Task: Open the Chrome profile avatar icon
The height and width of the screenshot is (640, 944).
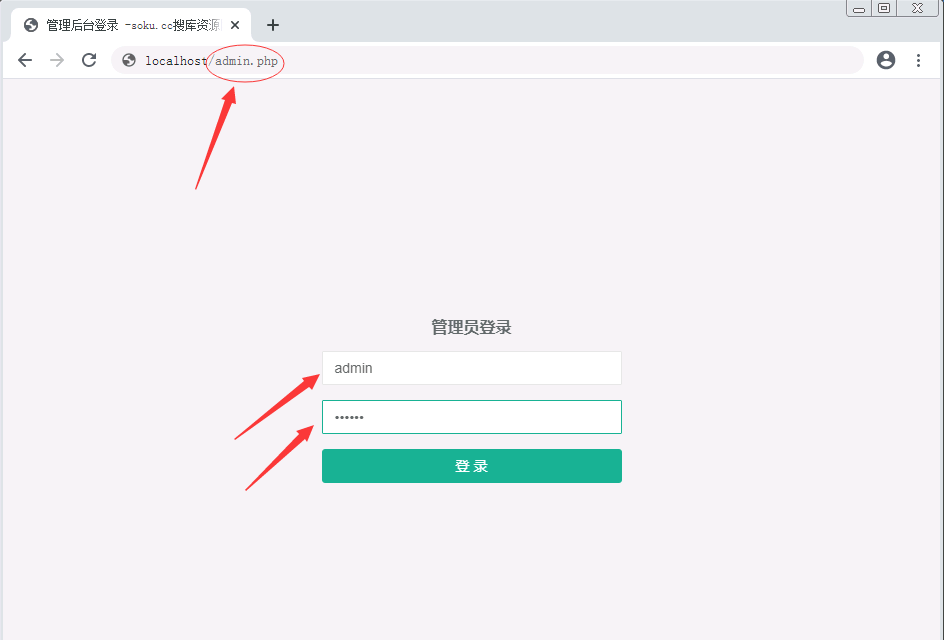Action: tap(885, 60)
